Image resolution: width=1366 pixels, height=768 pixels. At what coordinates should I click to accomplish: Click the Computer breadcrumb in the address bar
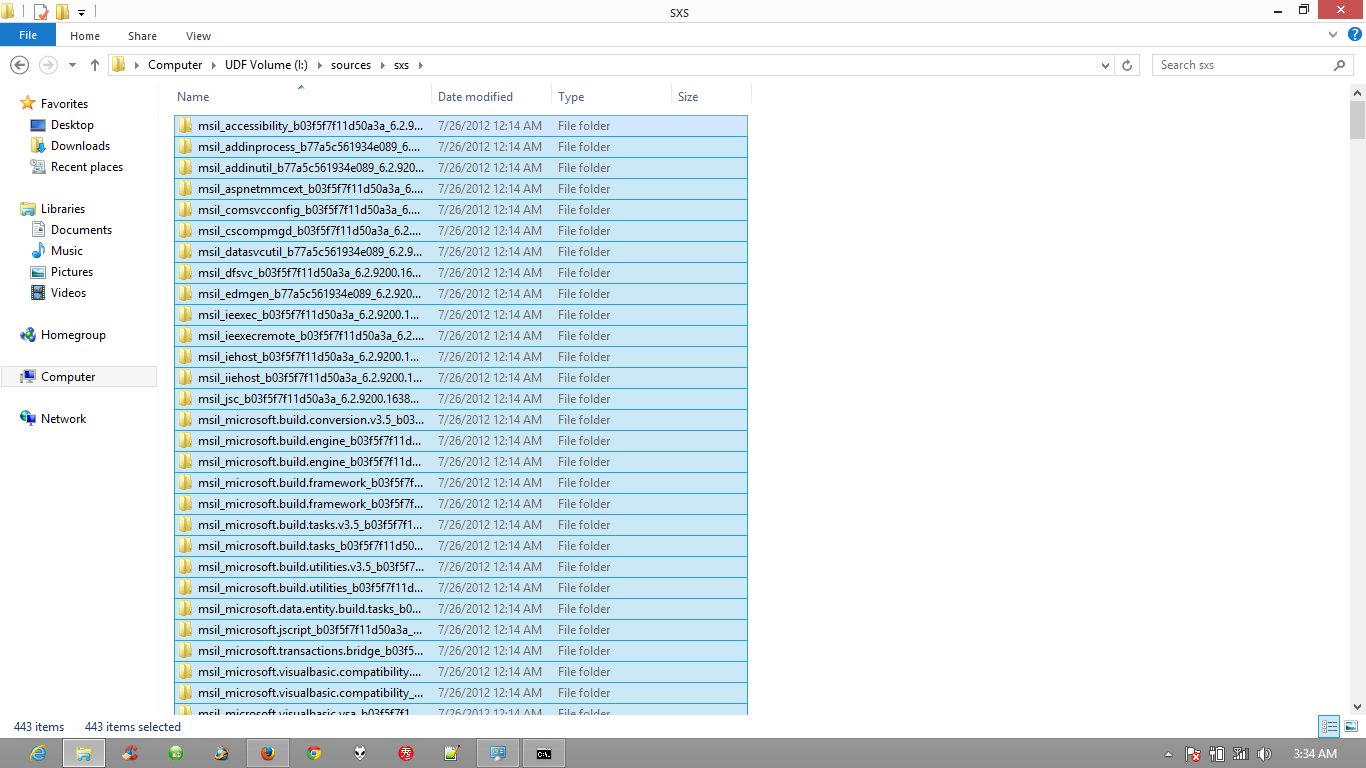[175, 65]
